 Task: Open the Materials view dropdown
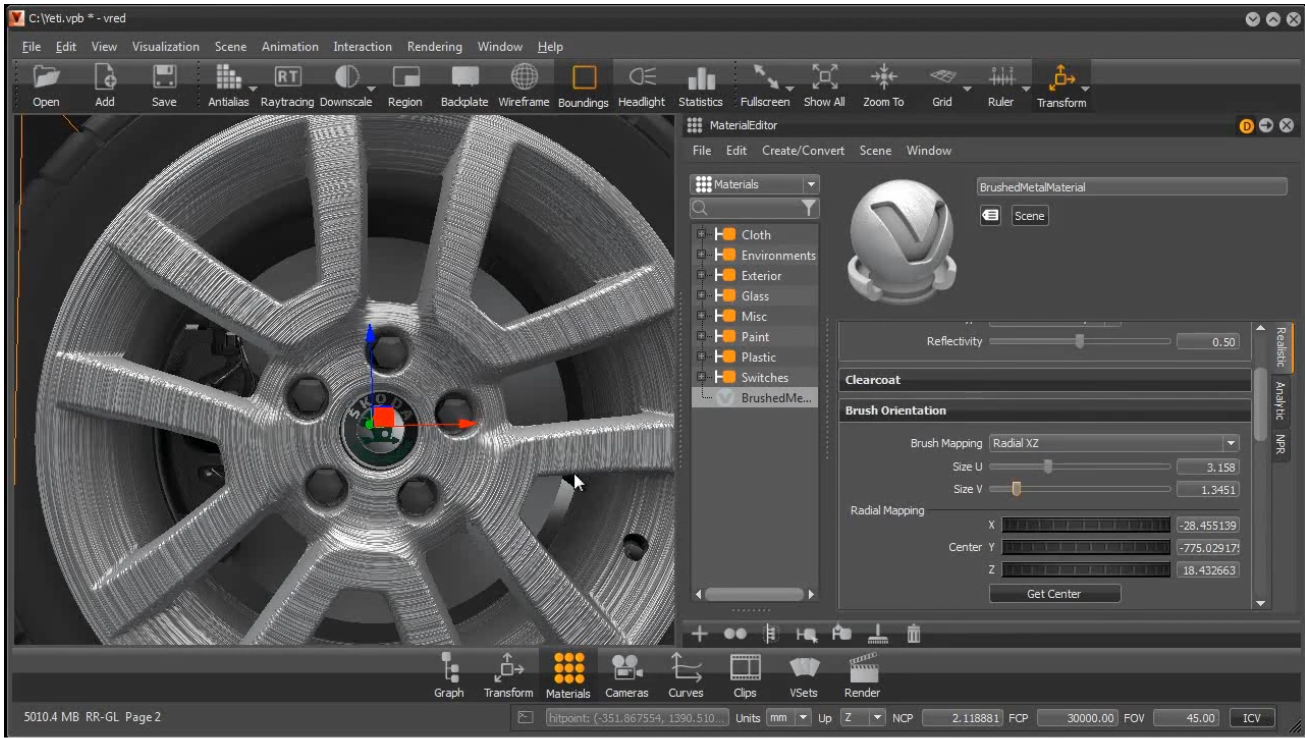tap(755, 184)
